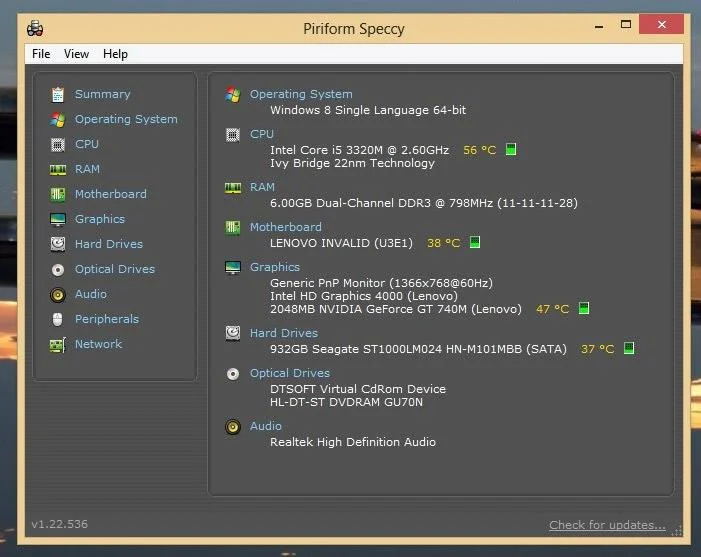Click the Graphics monitor icon in sidebar
Viewport: 701px width, 557px height.
pos(58,219)
